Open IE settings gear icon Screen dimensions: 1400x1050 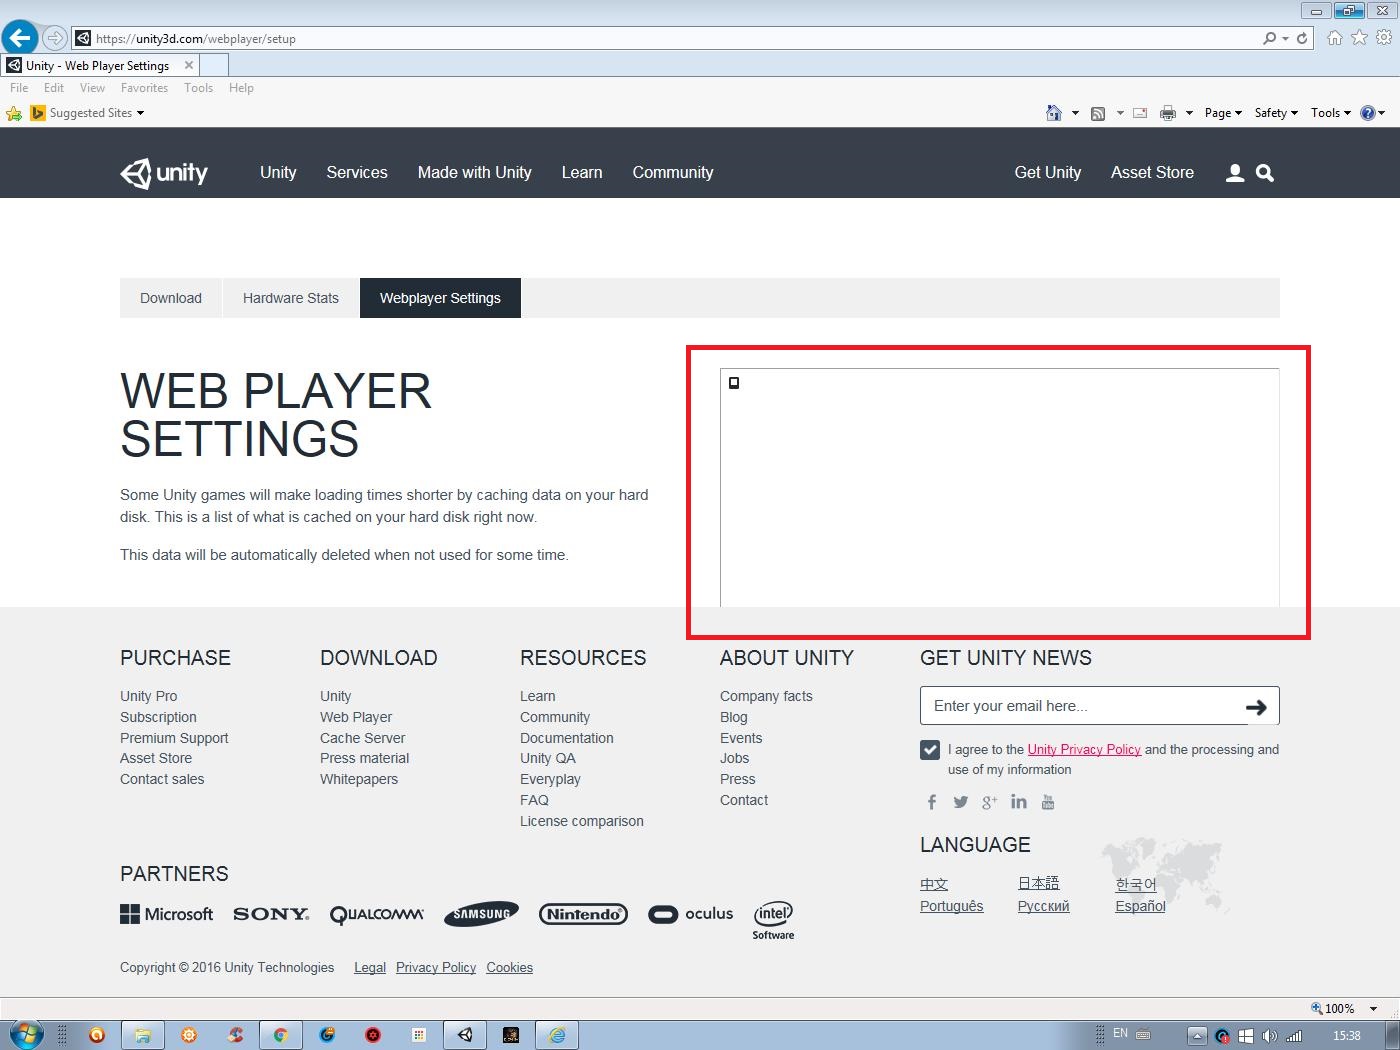(x=1384, y=38)
